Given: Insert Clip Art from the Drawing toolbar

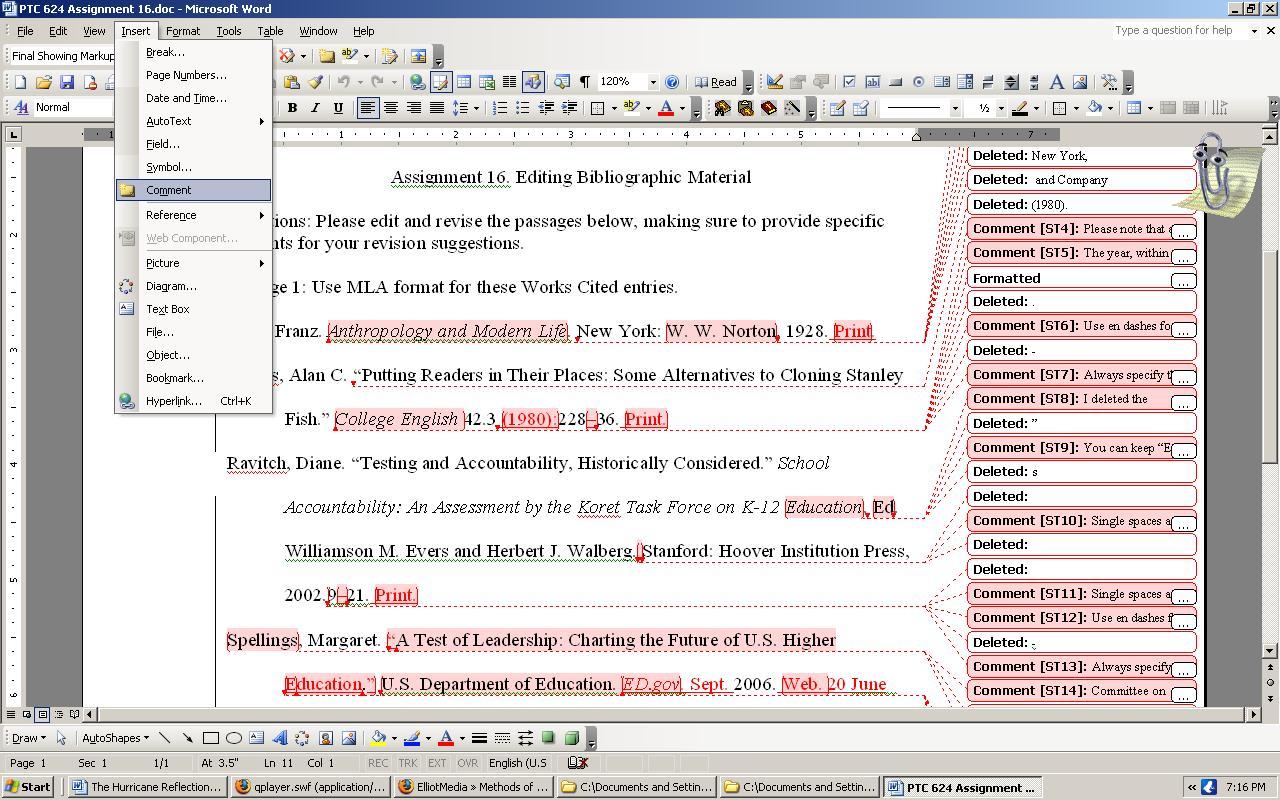Looking at the screenshot, I should [325, 738].
